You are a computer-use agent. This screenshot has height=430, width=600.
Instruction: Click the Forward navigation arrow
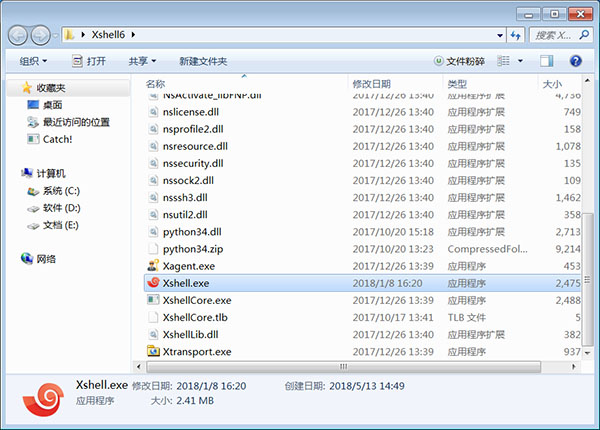pyautogui.click(x=41, y=36)
